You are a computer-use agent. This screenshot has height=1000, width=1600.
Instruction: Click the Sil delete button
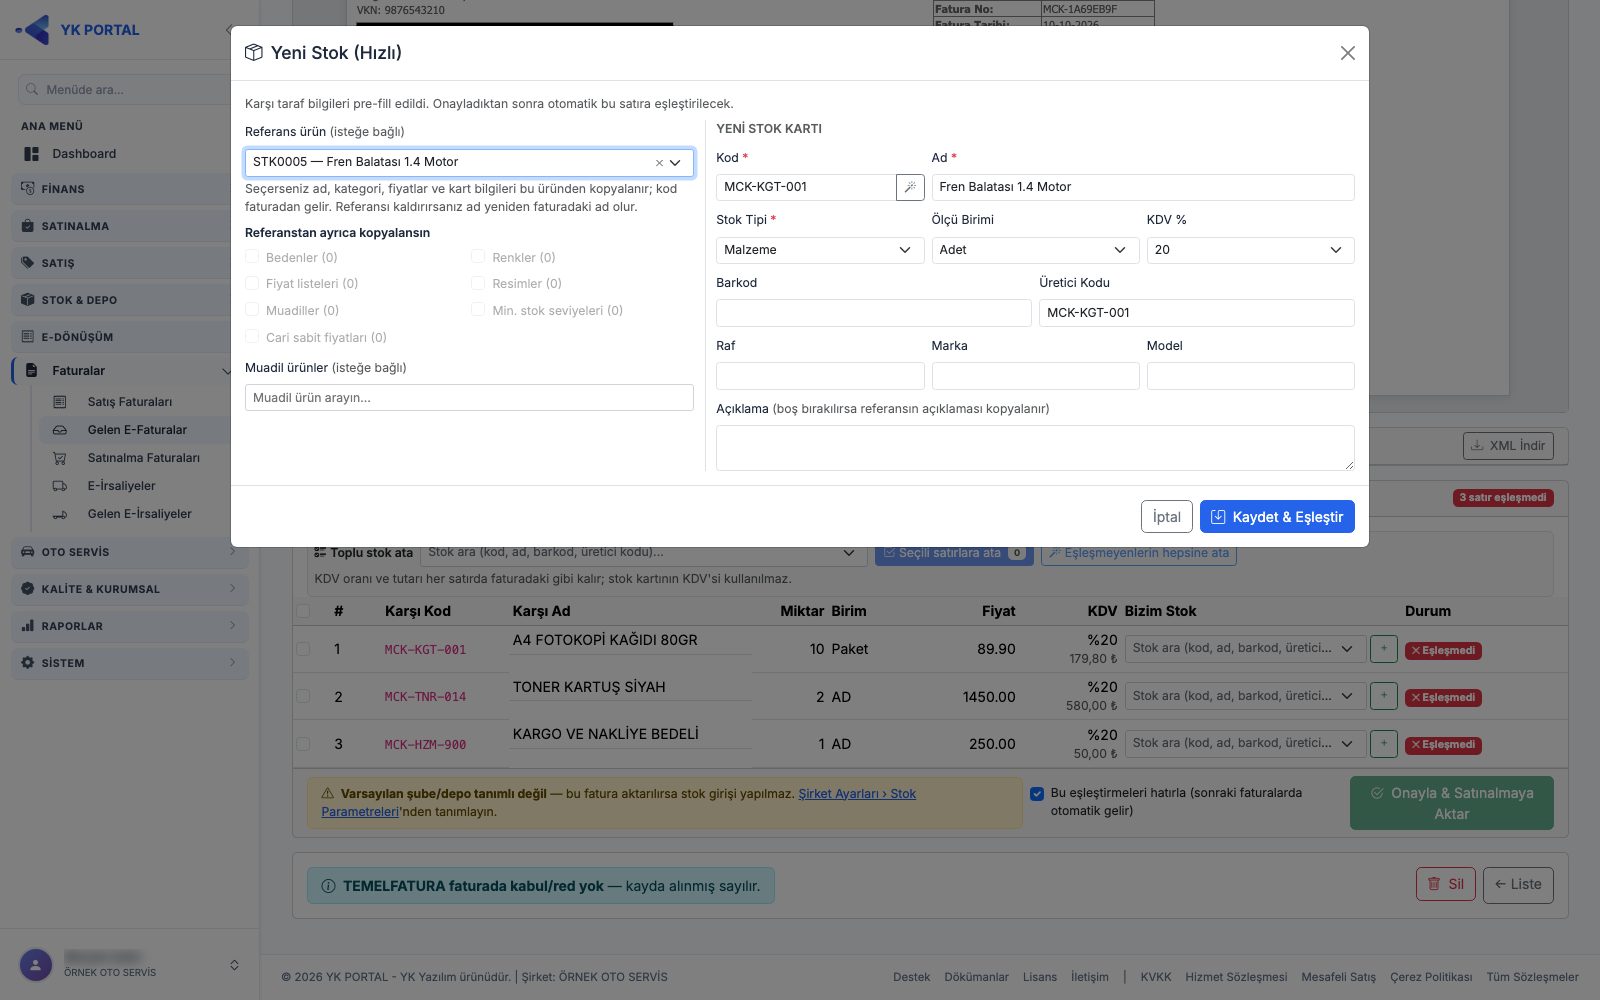pyautogui.click(x=1445, y=884)
